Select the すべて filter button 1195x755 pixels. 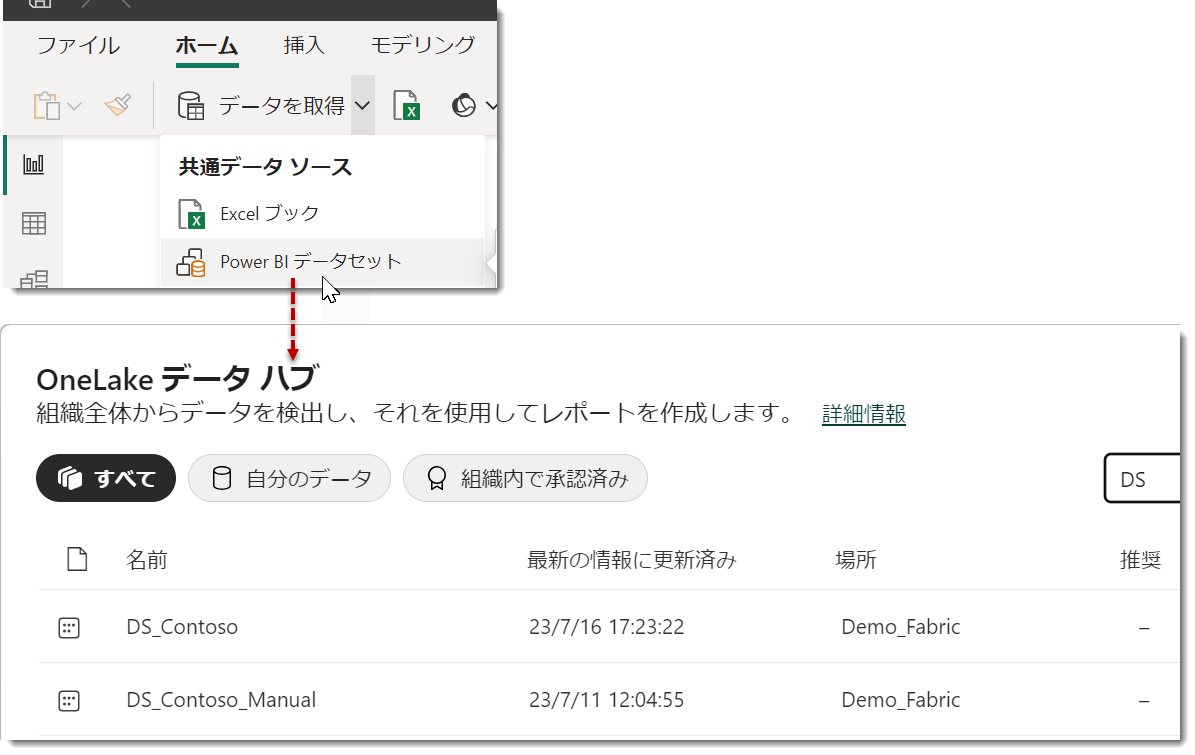(x=106, y=478)
